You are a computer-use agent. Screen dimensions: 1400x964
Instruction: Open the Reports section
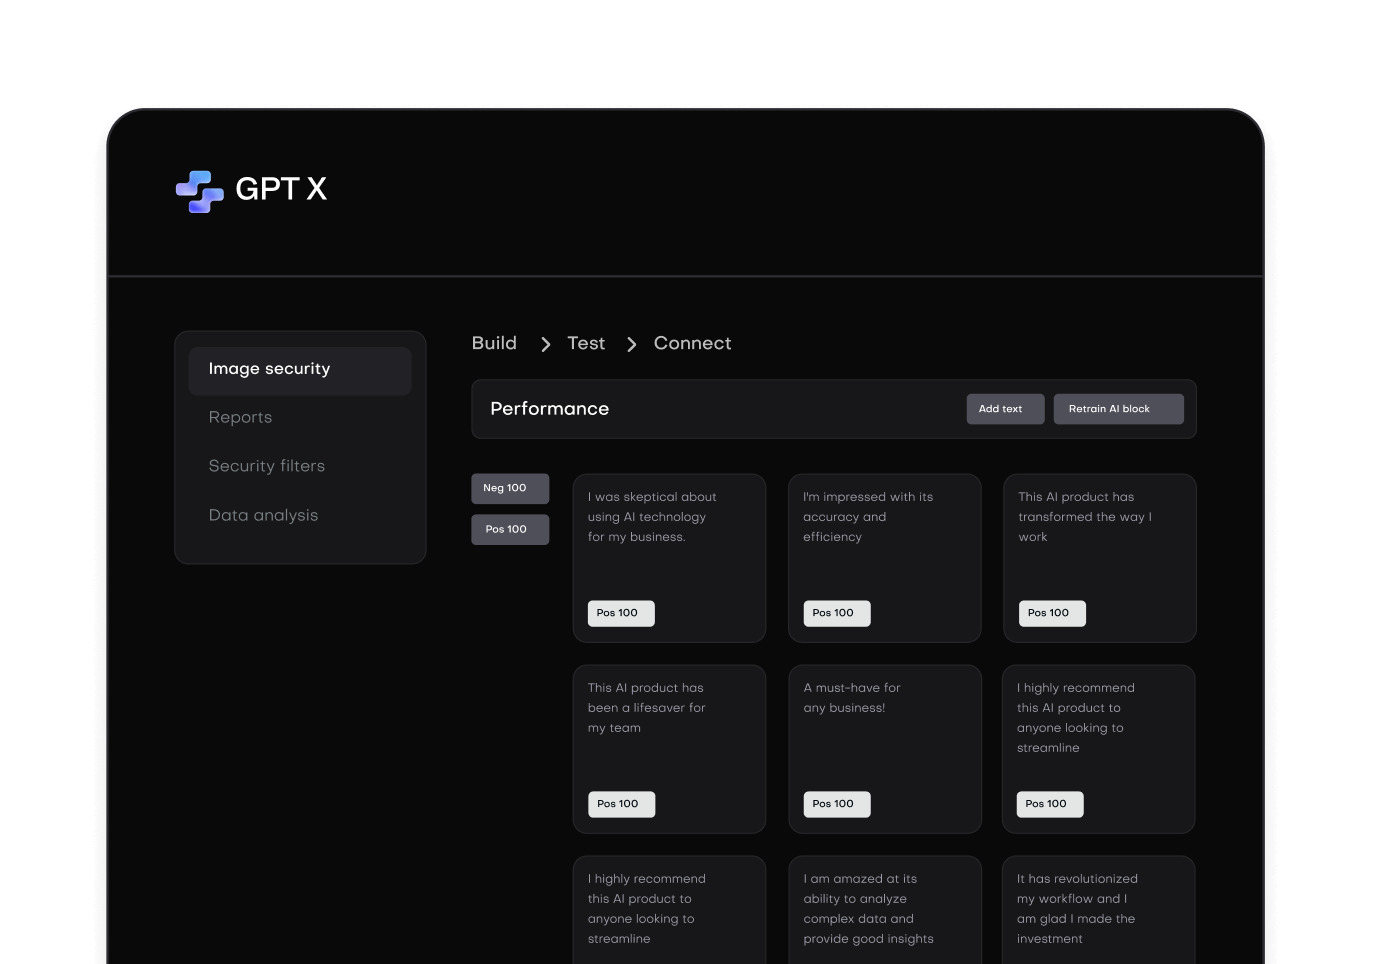coord(240,417)
